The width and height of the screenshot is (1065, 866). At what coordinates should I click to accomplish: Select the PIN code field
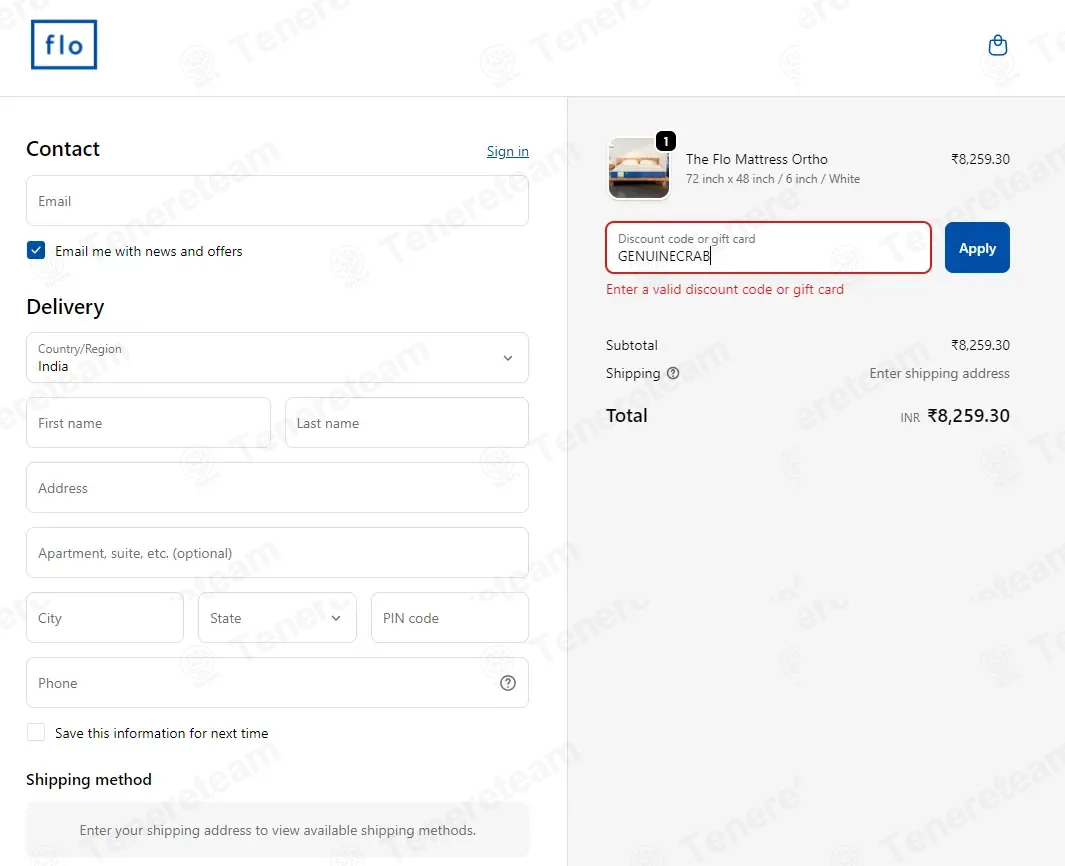[450, 618]
